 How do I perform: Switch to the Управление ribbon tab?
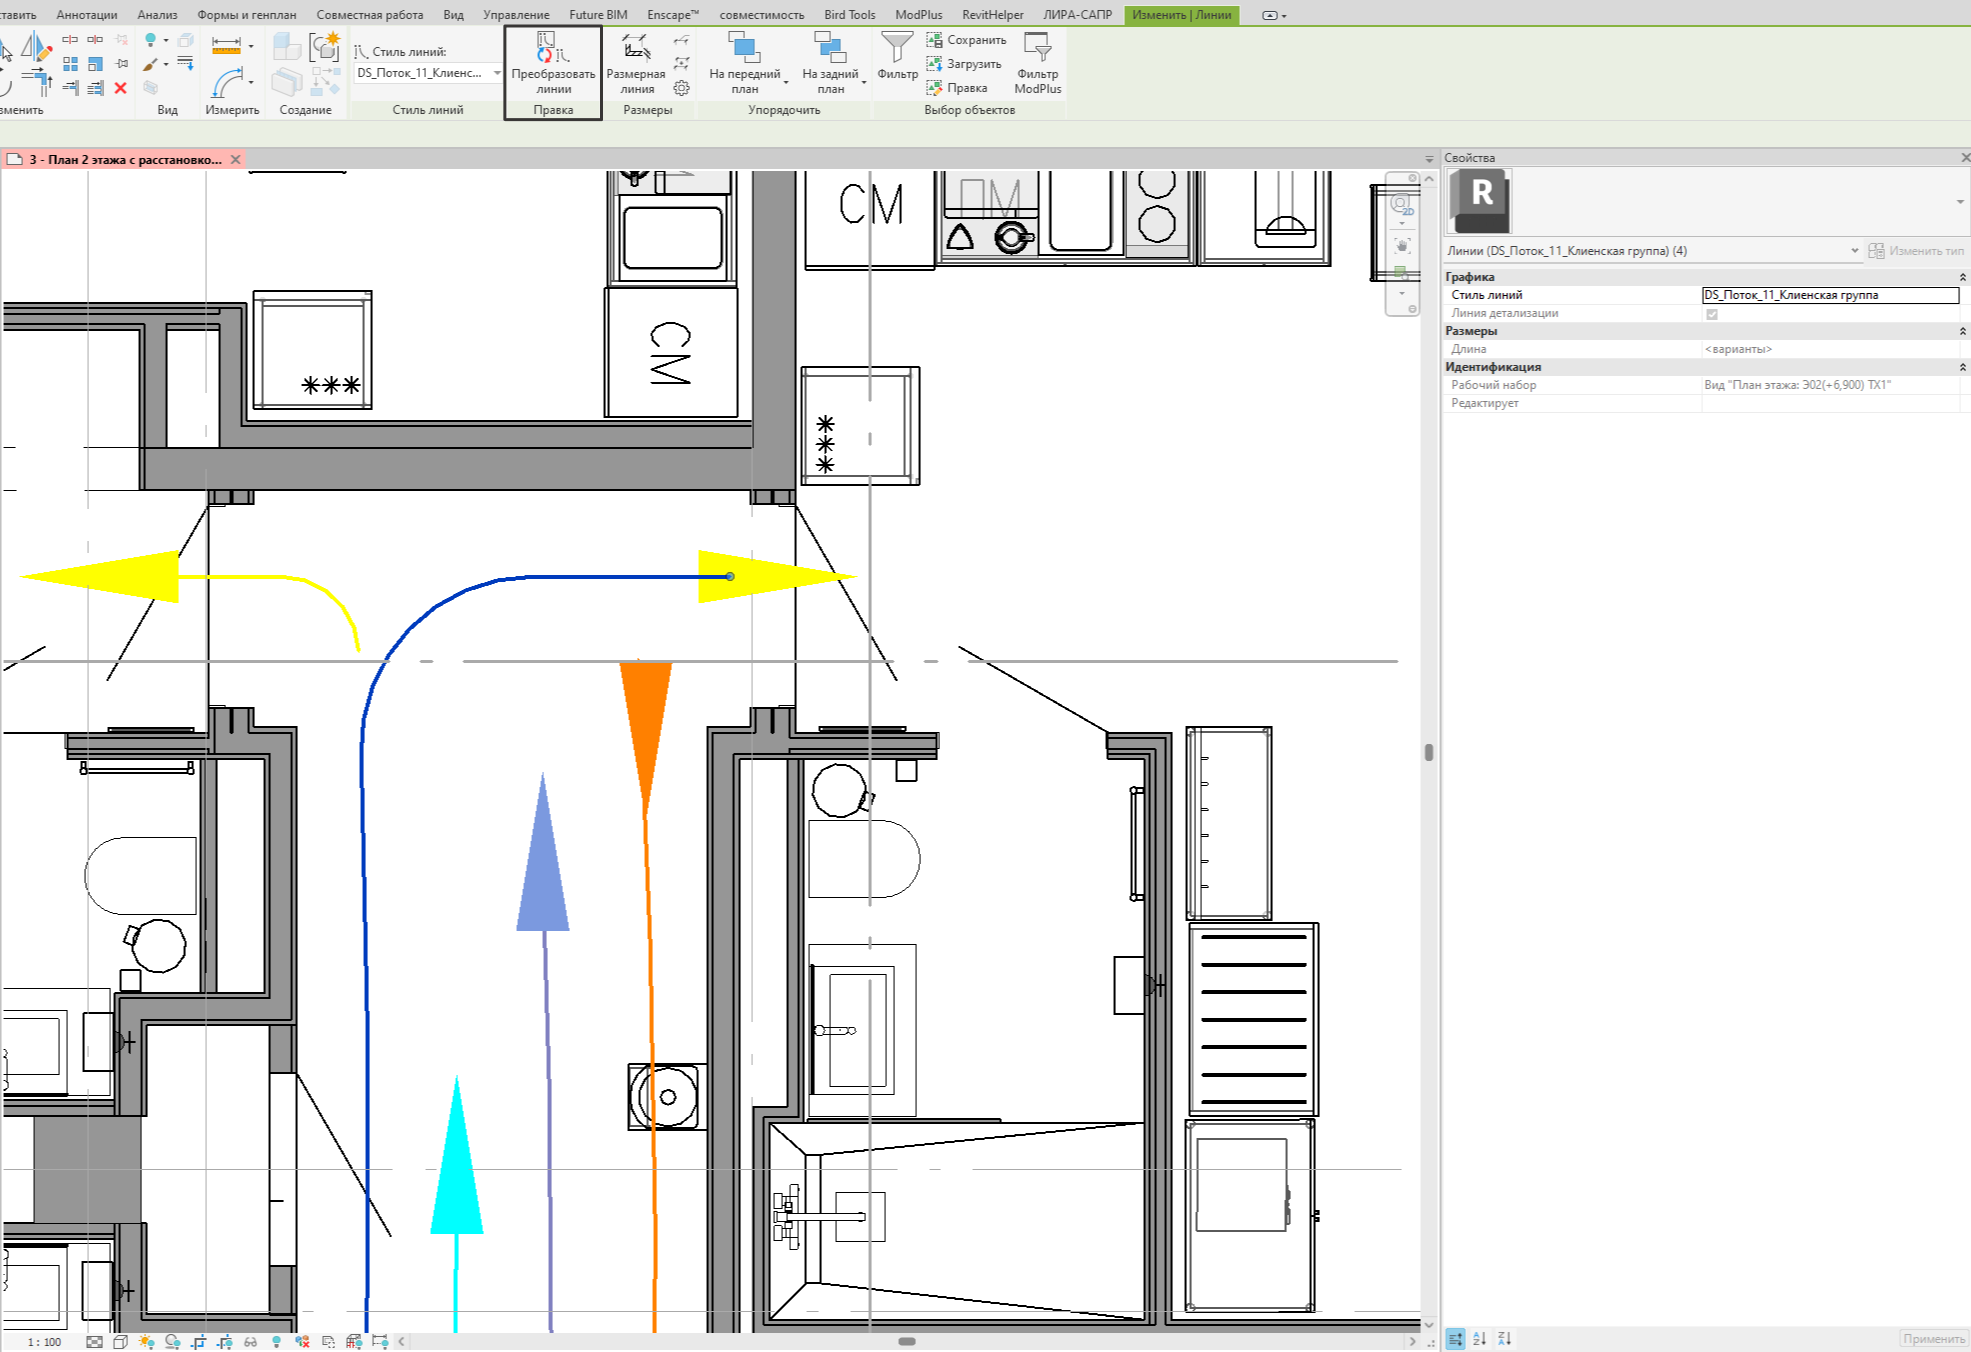[515, 14]
